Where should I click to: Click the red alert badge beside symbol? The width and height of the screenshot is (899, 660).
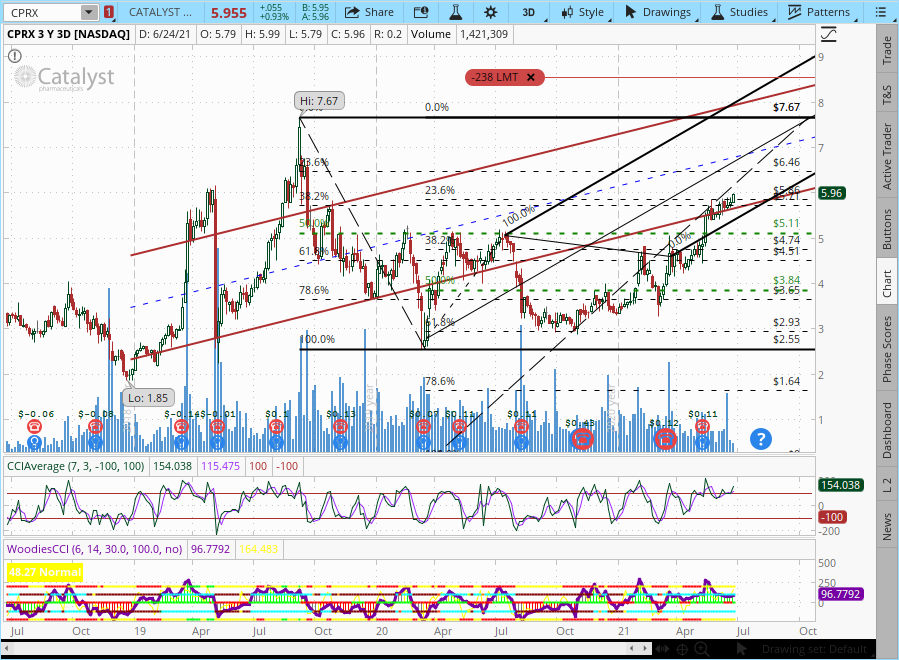pos(108,12)
